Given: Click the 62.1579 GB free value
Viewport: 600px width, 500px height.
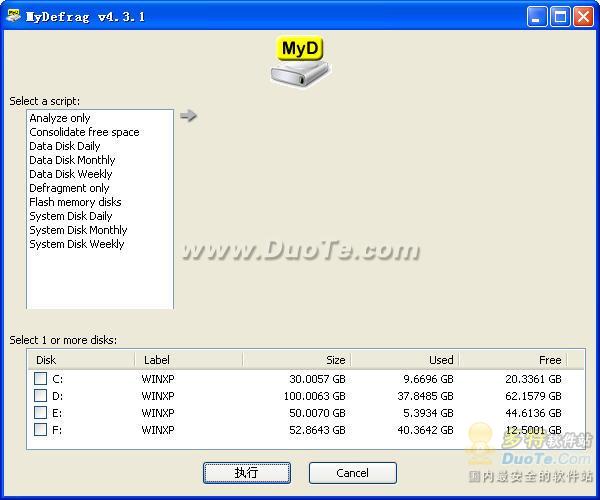Looking at the screenshot, I should click(x=533, y=396).
